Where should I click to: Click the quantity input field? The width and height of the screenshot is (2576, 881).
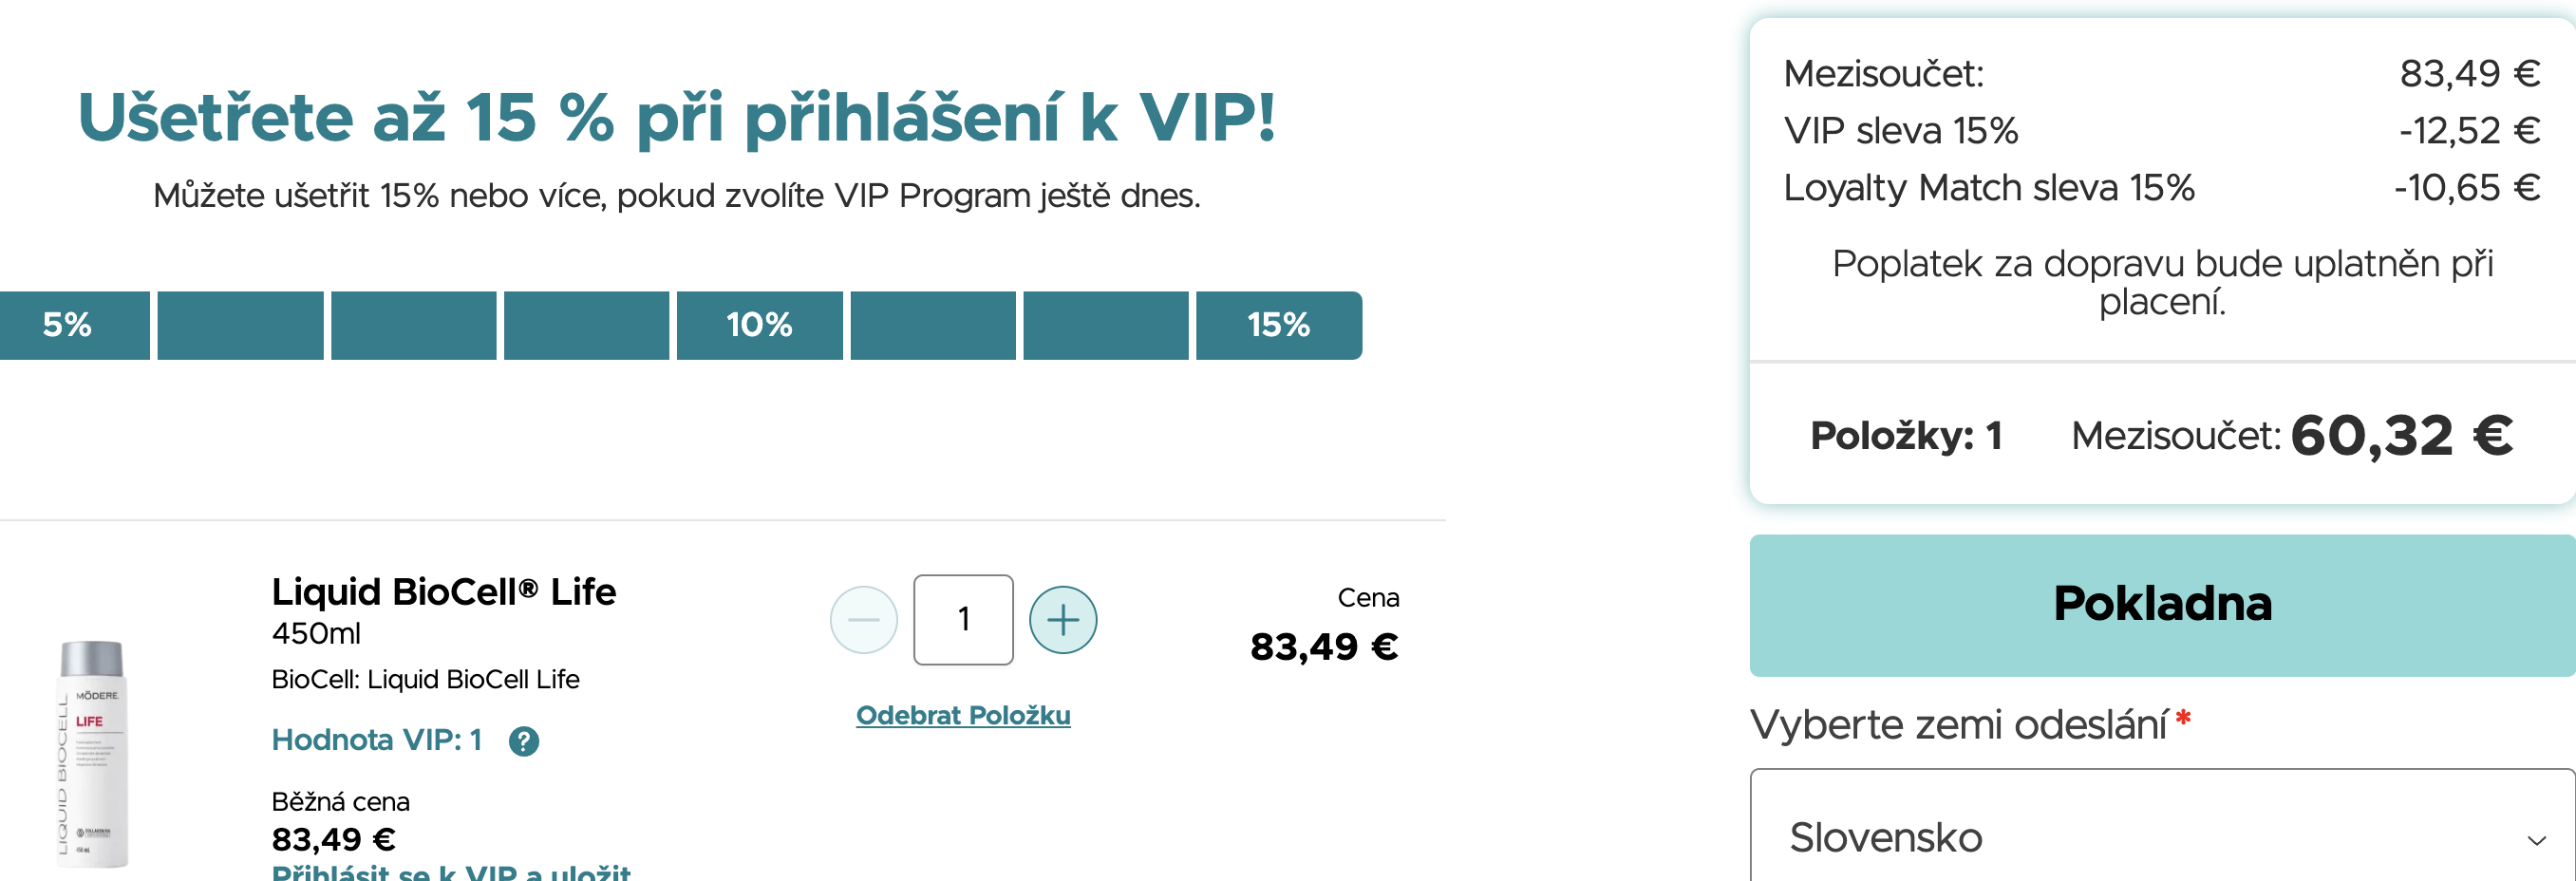coord(963,620)
